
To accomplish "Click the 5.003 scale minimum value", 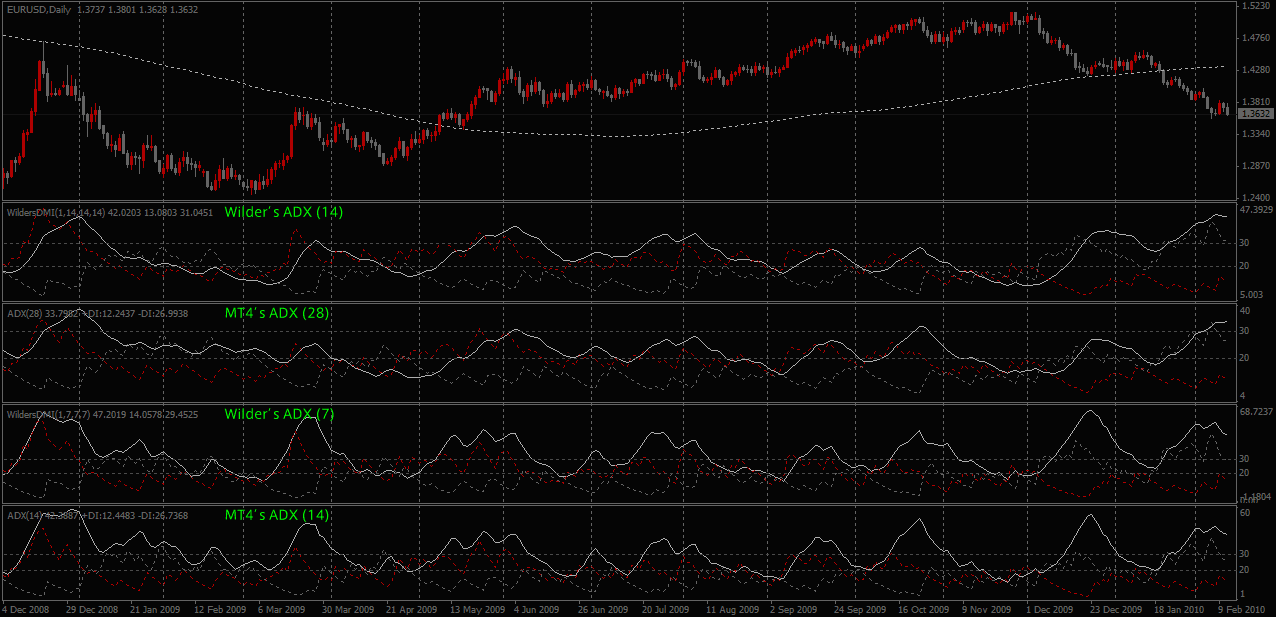I will [x=1251, y=295].
